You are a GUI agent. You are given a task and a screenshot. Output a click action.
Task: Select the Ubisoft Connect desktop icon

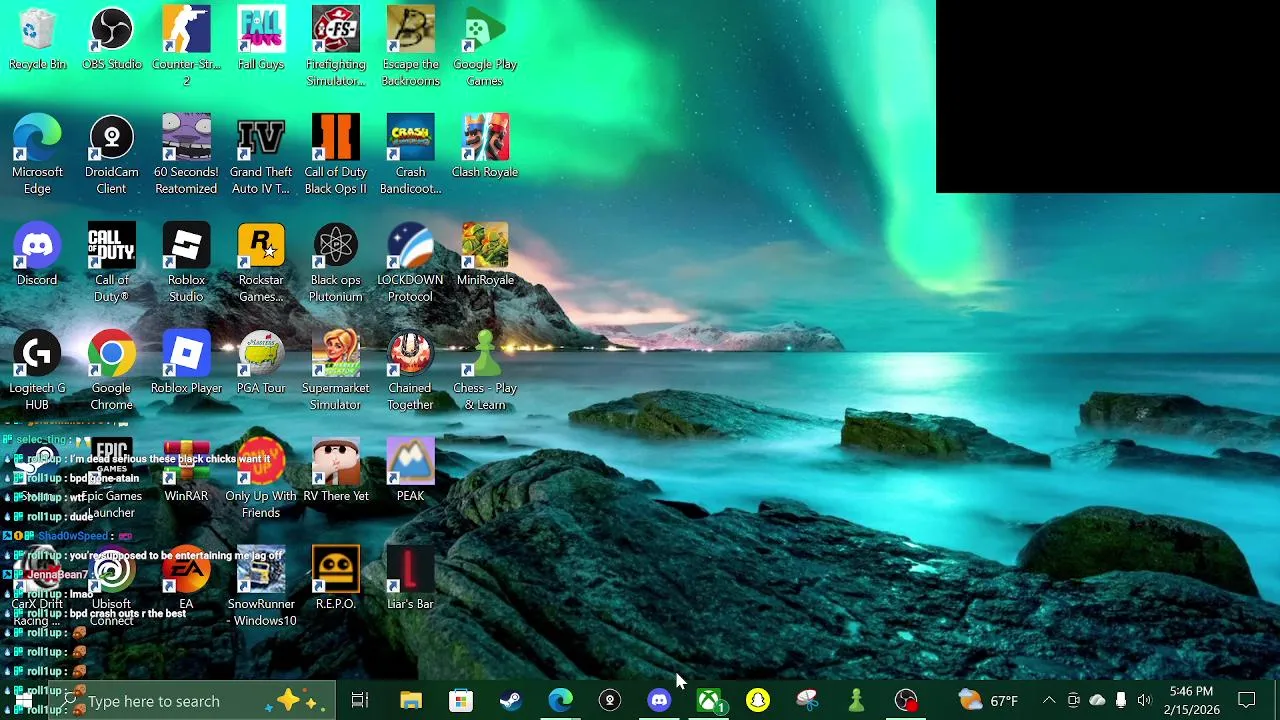[x=111, y=587]
